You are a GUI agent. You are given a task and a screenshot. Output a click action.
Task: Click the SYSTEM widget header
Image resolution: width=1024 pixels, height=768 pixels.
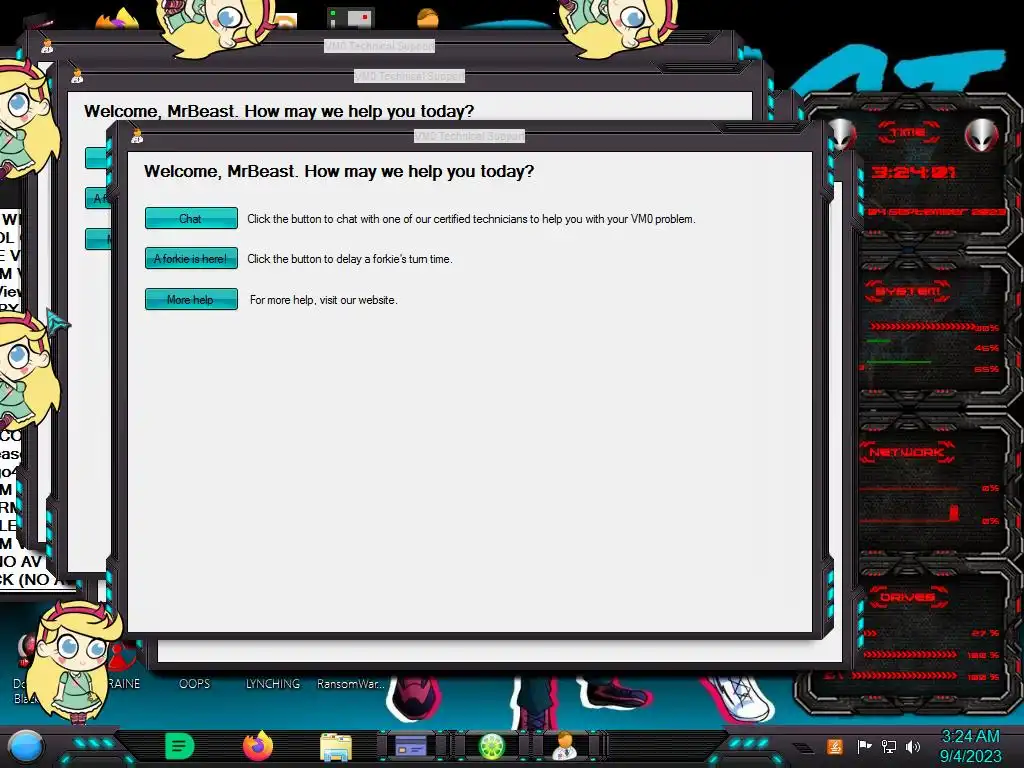908,291
